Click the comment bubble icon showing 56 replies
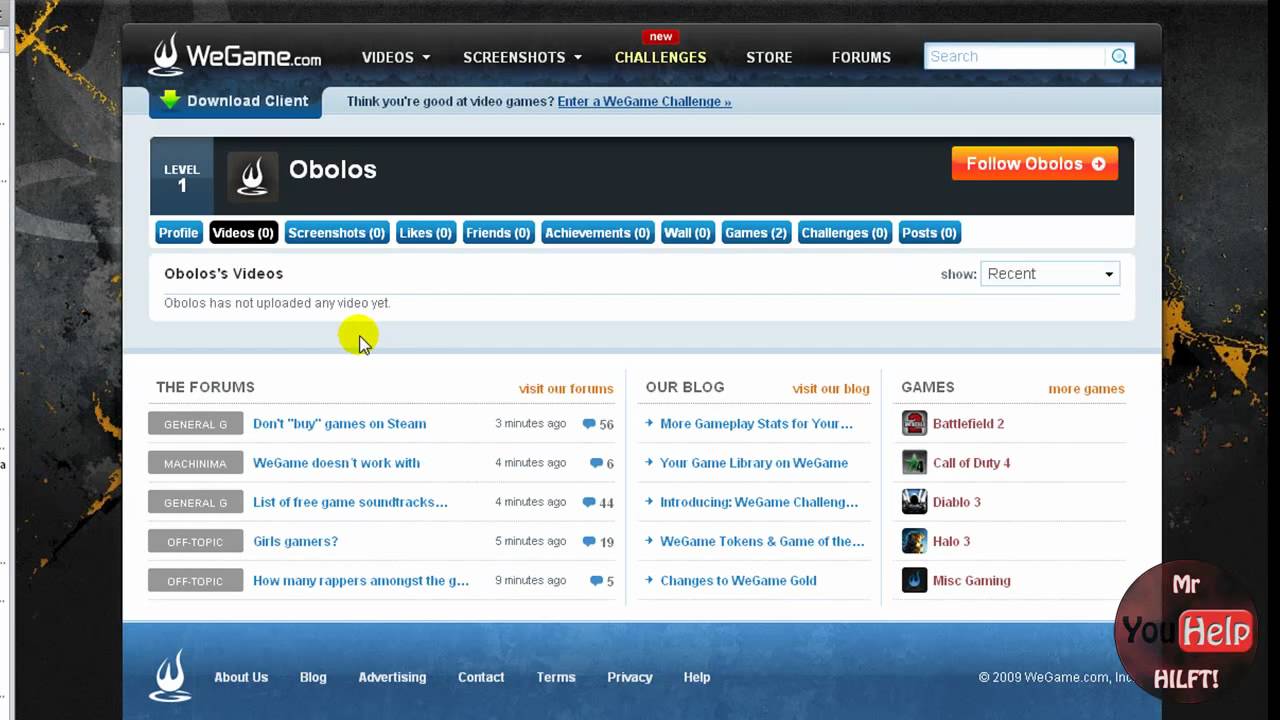Image resolution: width=1280 pixels, height=720 pixels. point(589,424)
